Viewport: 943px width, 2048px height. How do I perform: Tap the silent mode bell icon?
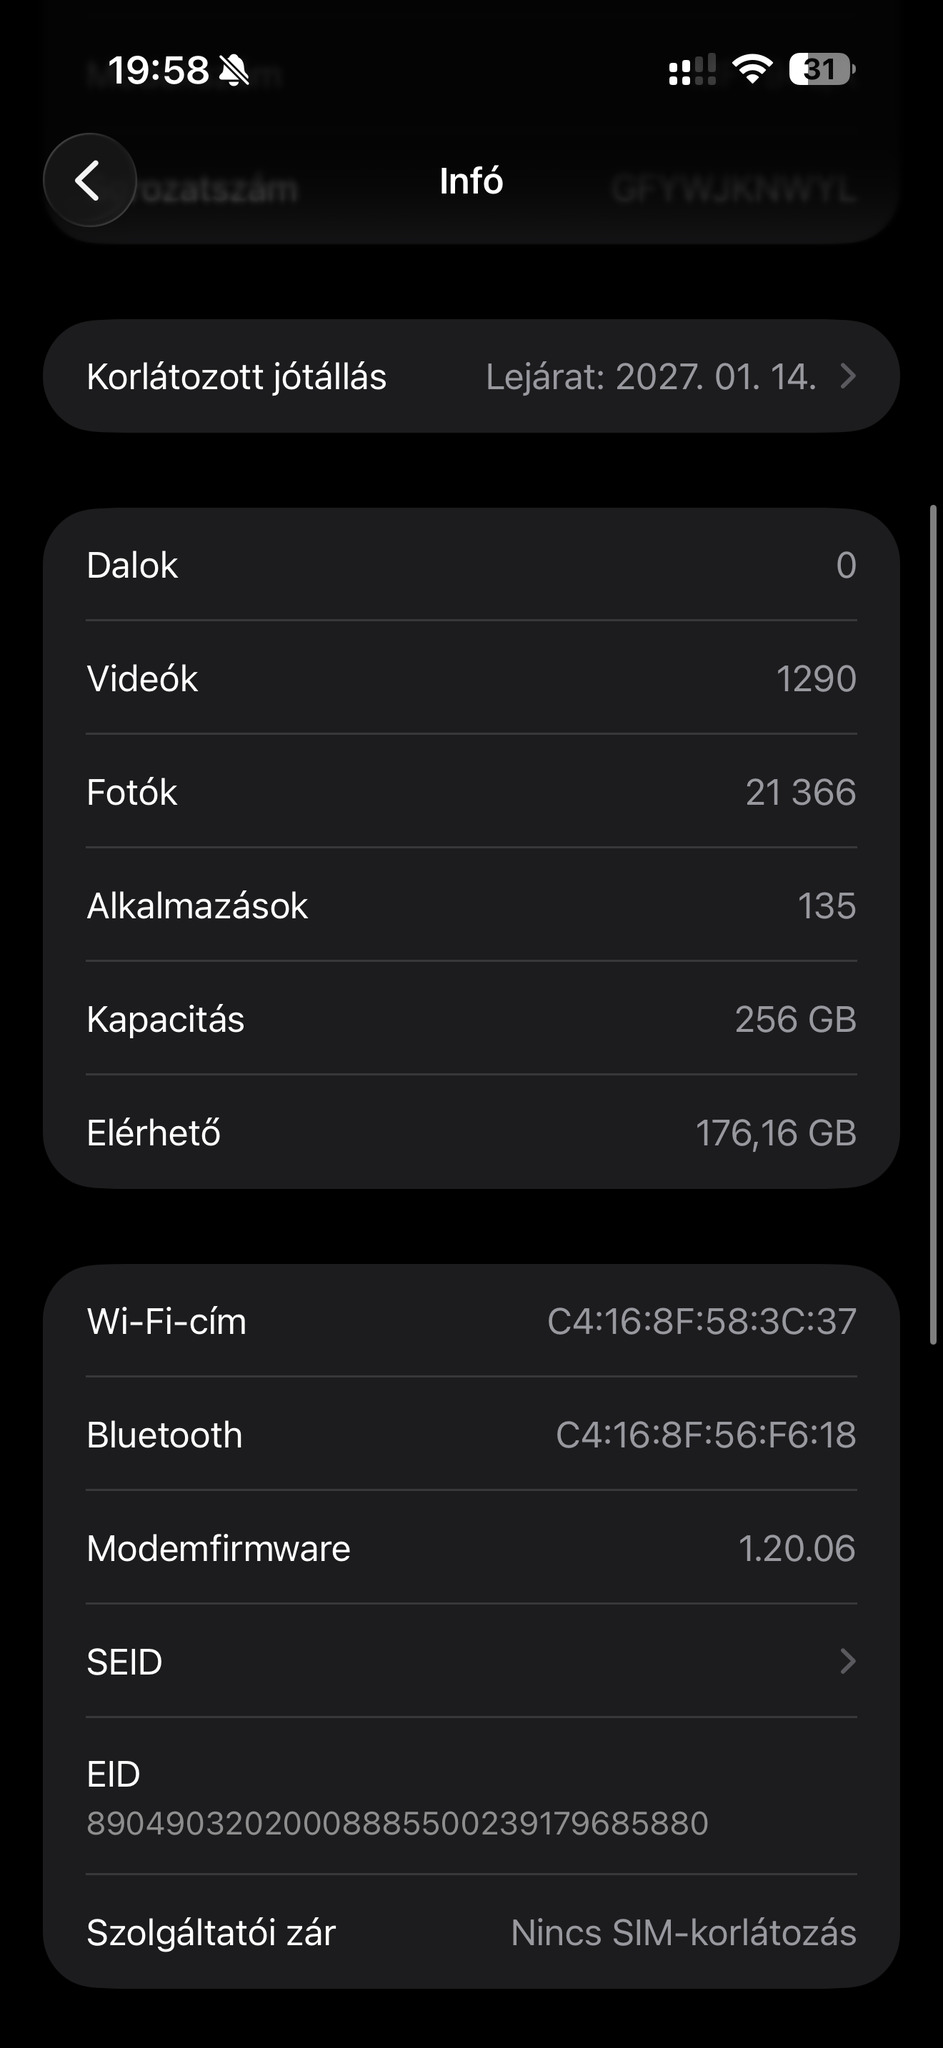pos(234,70)
